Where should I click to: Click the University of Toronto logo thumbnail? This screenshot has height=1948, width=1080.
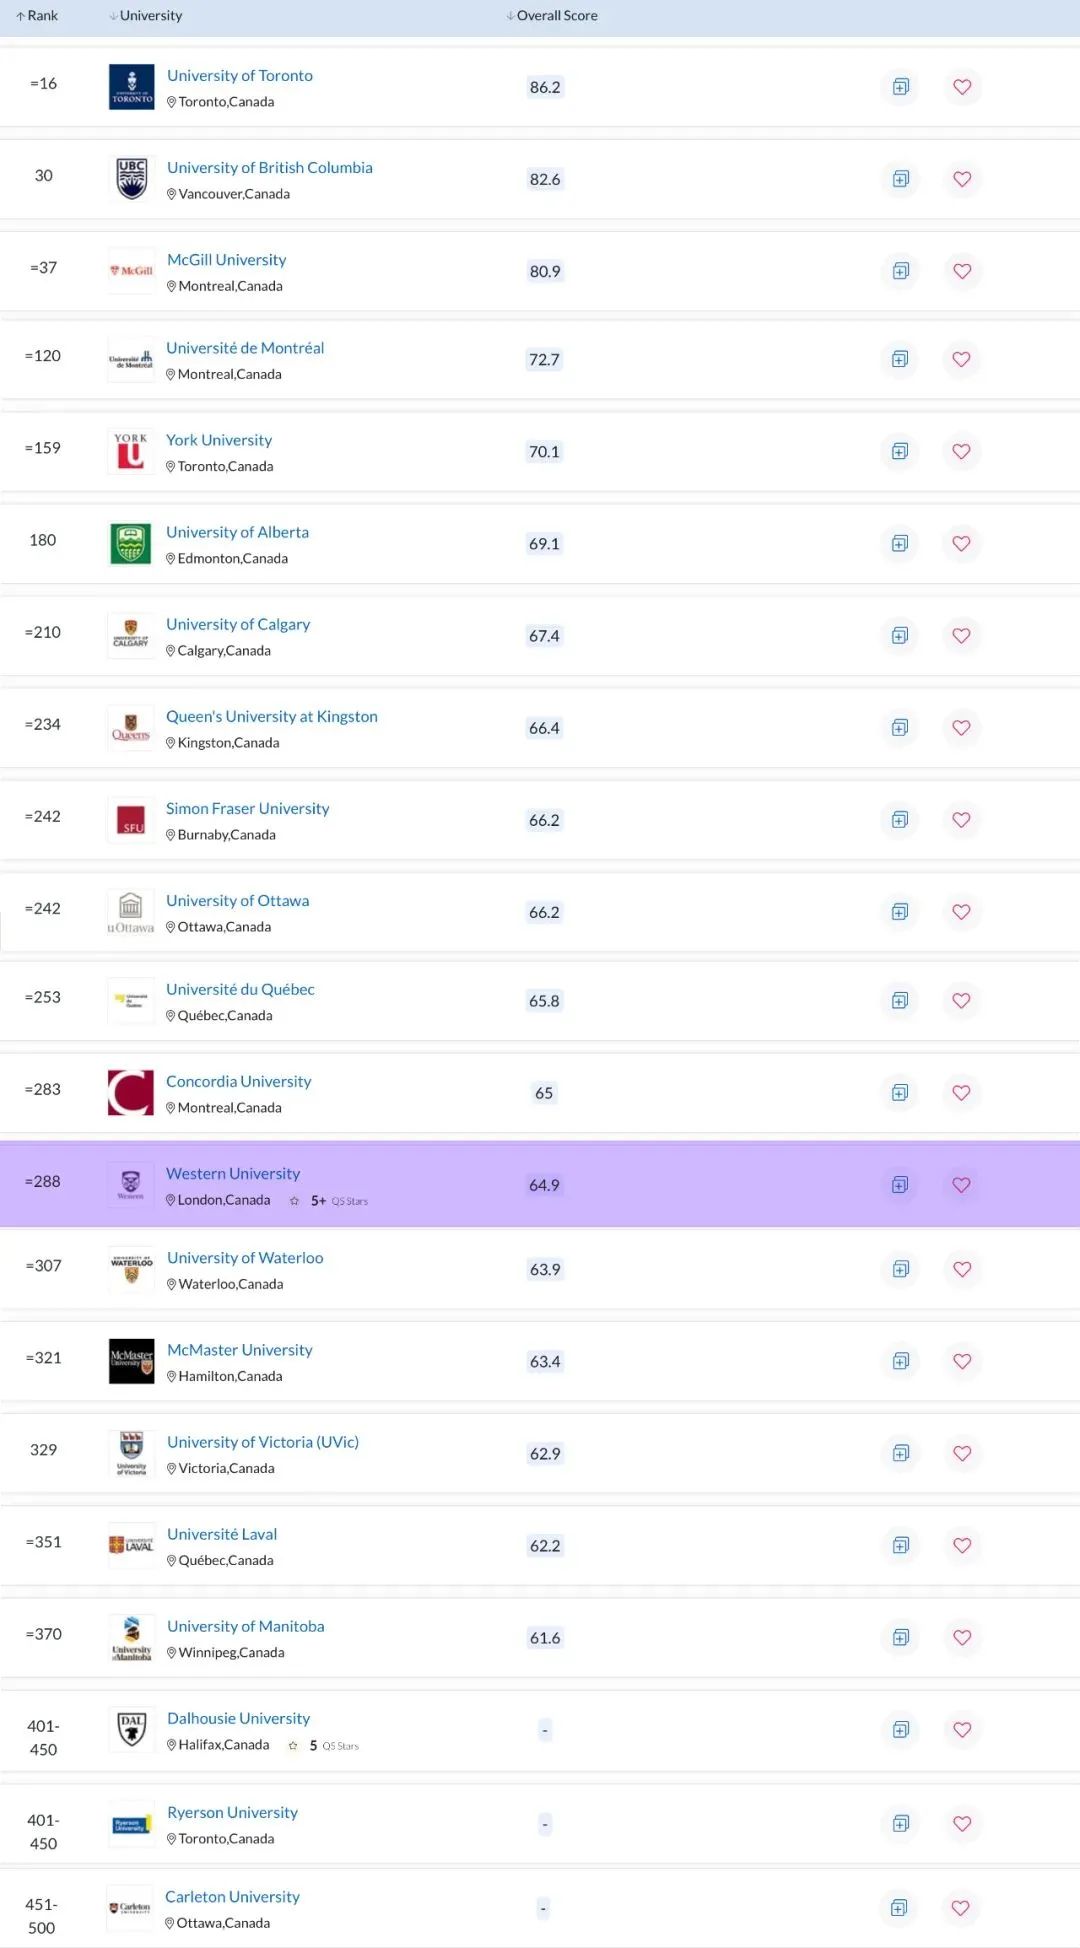[x=131, y=86]
